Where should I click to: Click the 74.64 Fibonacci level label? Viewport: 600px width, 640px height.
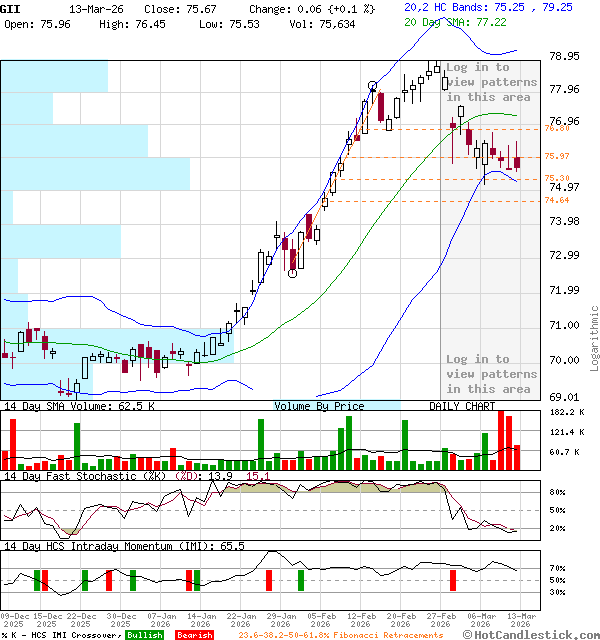[557, 200]
